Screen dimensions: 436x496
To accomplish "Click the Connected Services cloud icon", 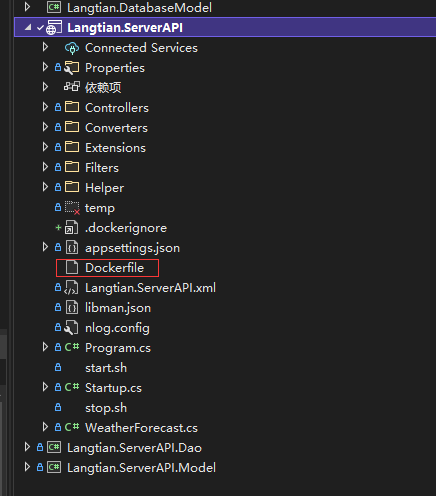I will (72, 48).
